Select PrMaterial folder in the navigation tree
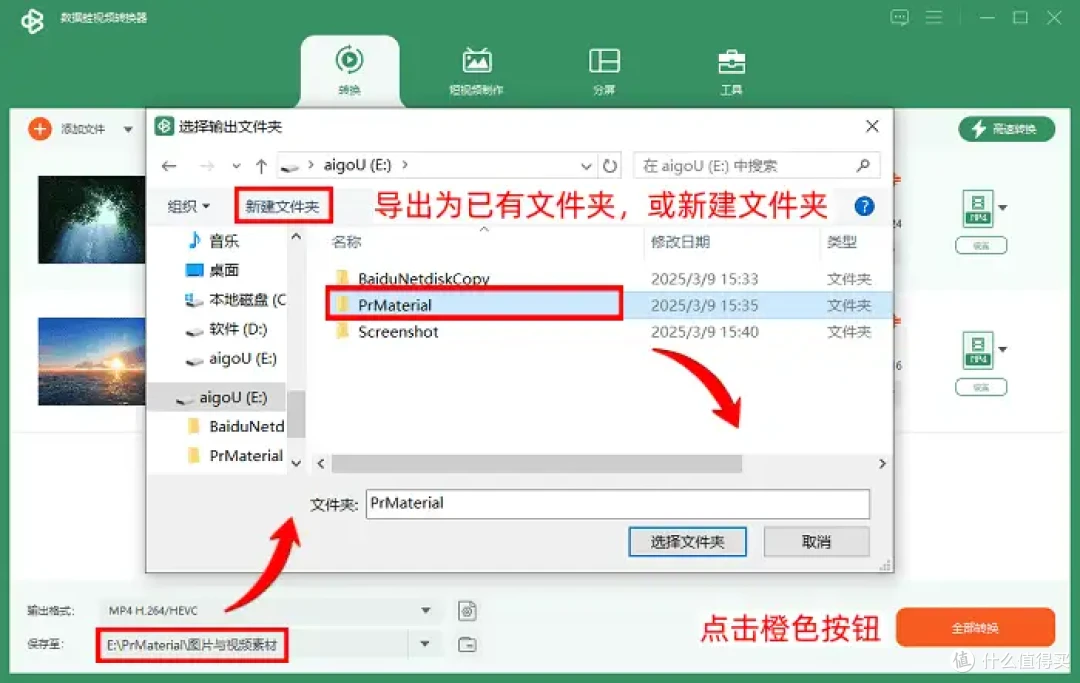Image resolution: width=1080 pixels, height=683 pixels. coord(236,456)
